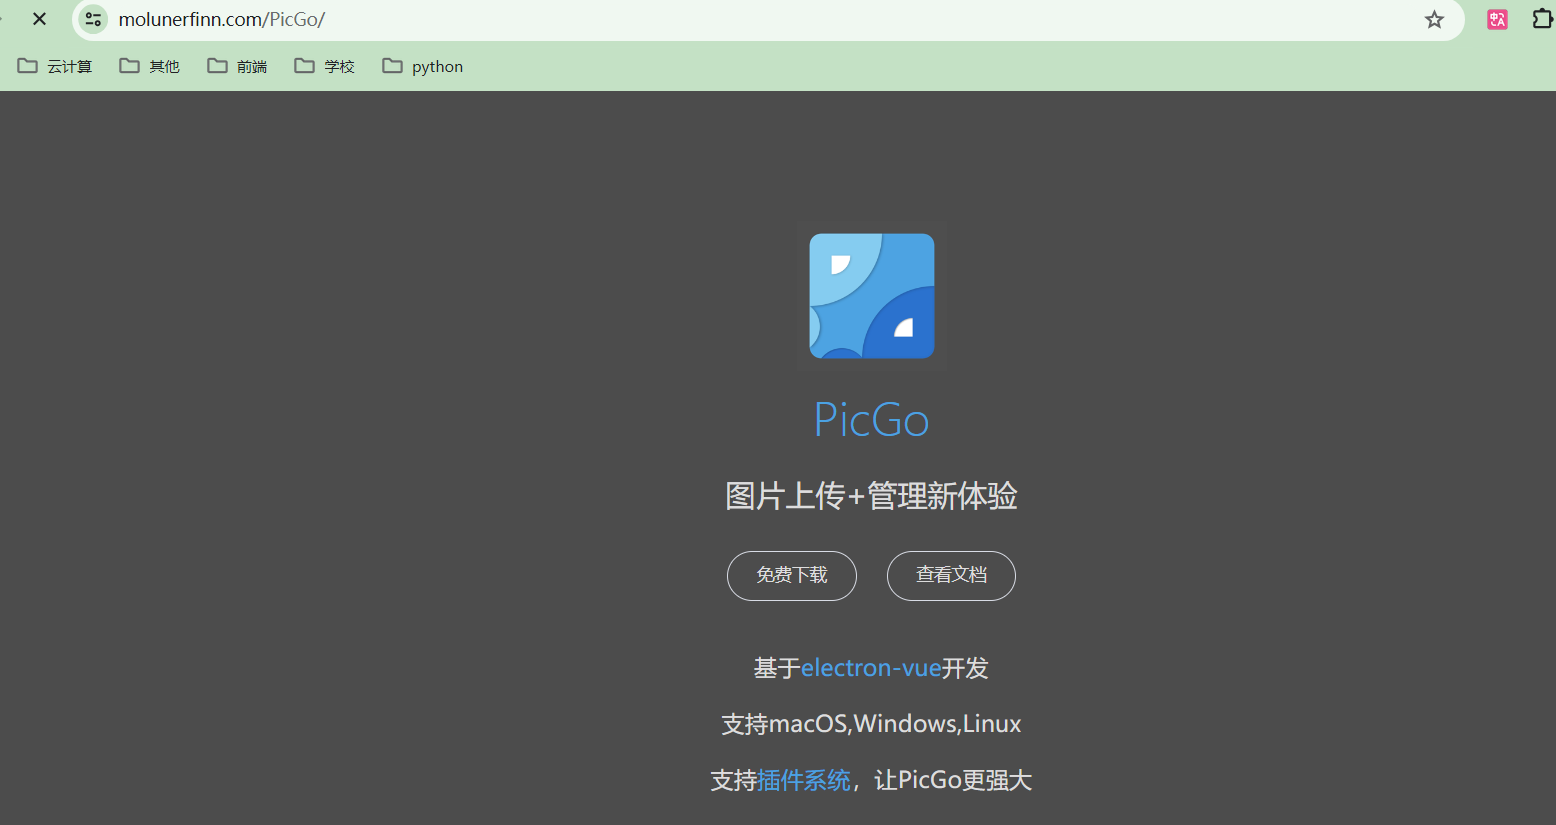
Task: Close the current browser tab
Action: click(x=39, y=18)
